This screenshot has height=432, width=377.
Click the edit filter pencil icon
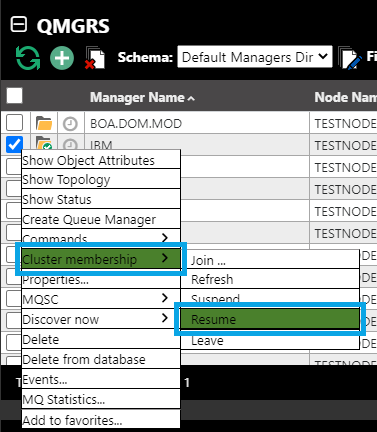350,58
